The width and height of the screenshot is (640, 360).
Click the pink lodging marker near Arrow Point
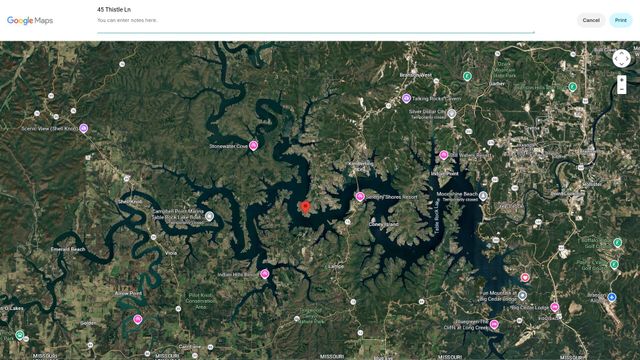point(138,319)
